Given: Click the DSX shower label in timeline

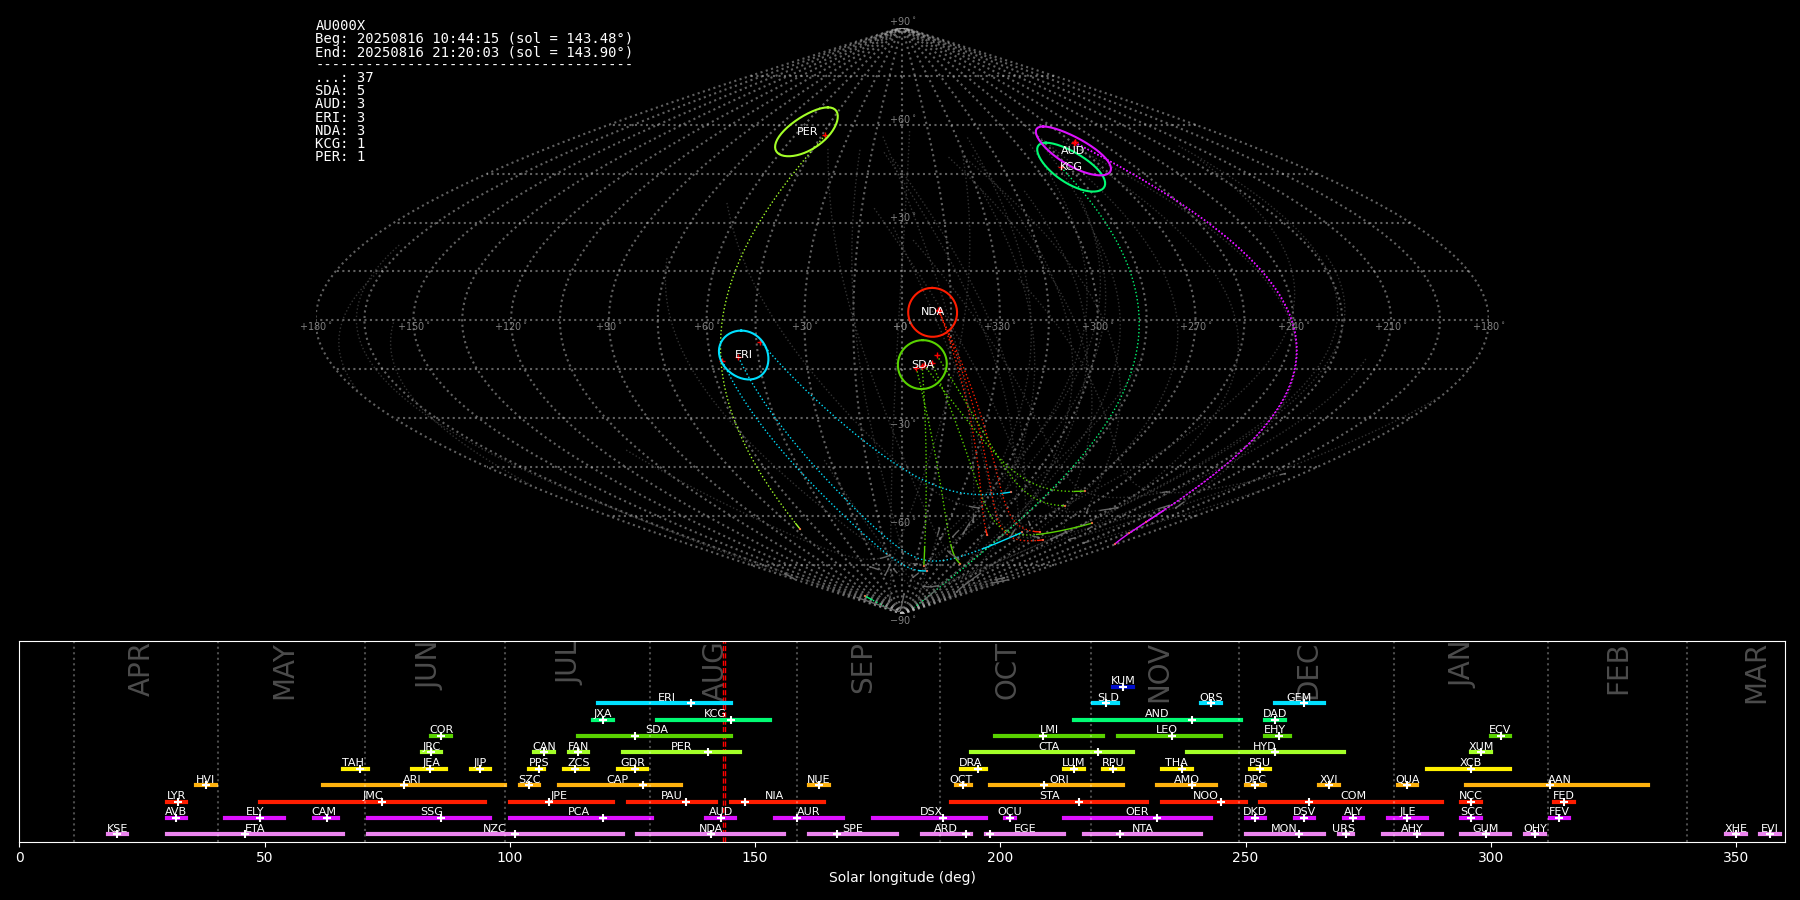Looking at the screenshot, I should [931, 812].
